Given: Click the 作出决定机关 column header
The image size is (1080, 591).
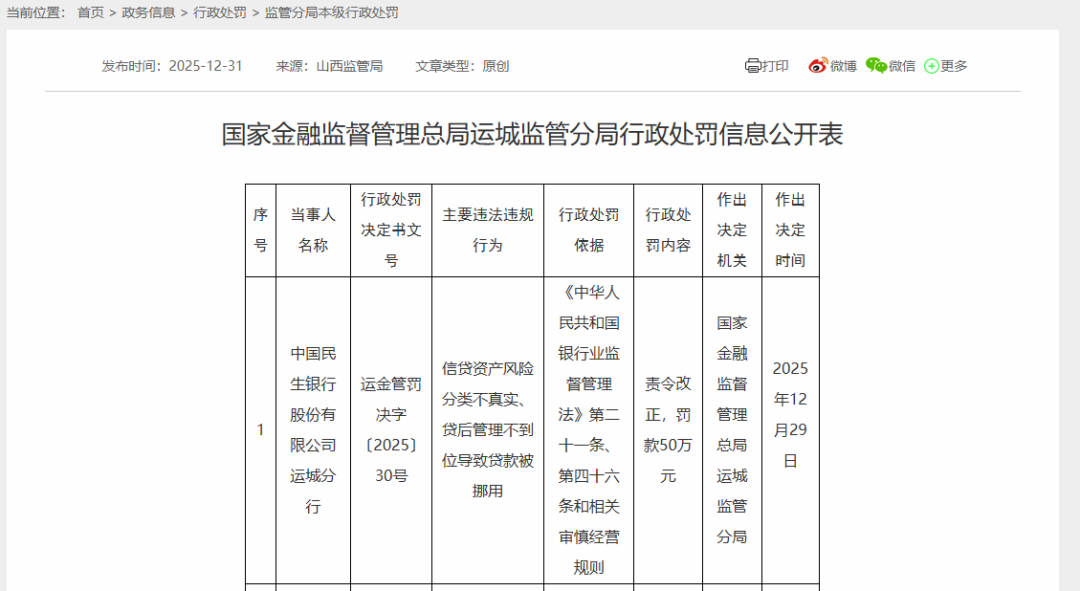Looking at the screenshot, I should pos(731,230).
